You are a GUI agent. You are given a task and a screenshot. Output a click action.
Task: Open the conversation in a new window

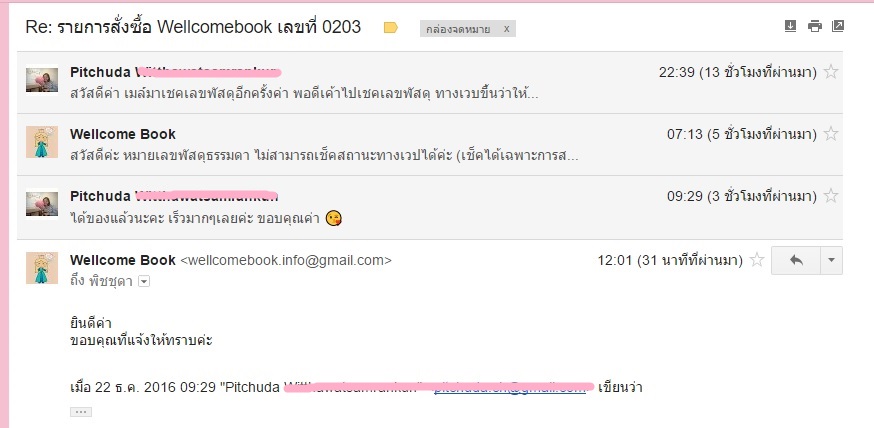[838, 26]
